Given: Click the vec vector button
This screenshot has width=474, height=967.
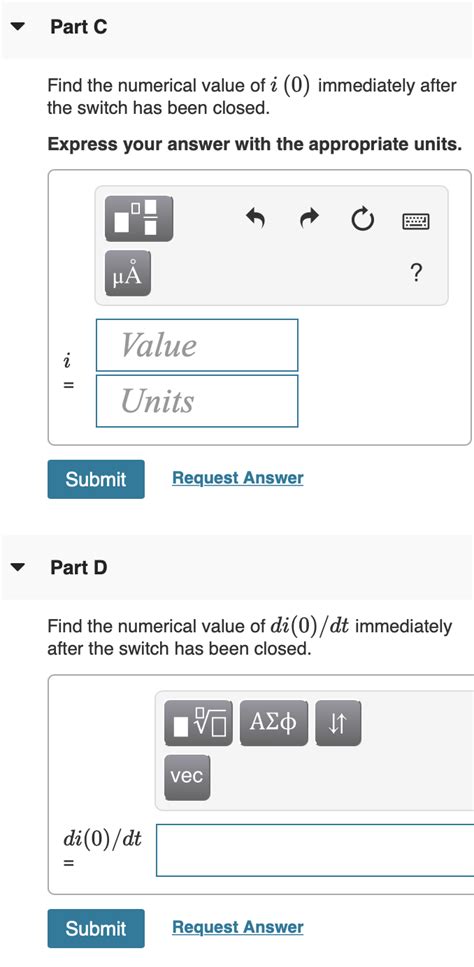Looking at the screenshot, I should coord(187,778).
